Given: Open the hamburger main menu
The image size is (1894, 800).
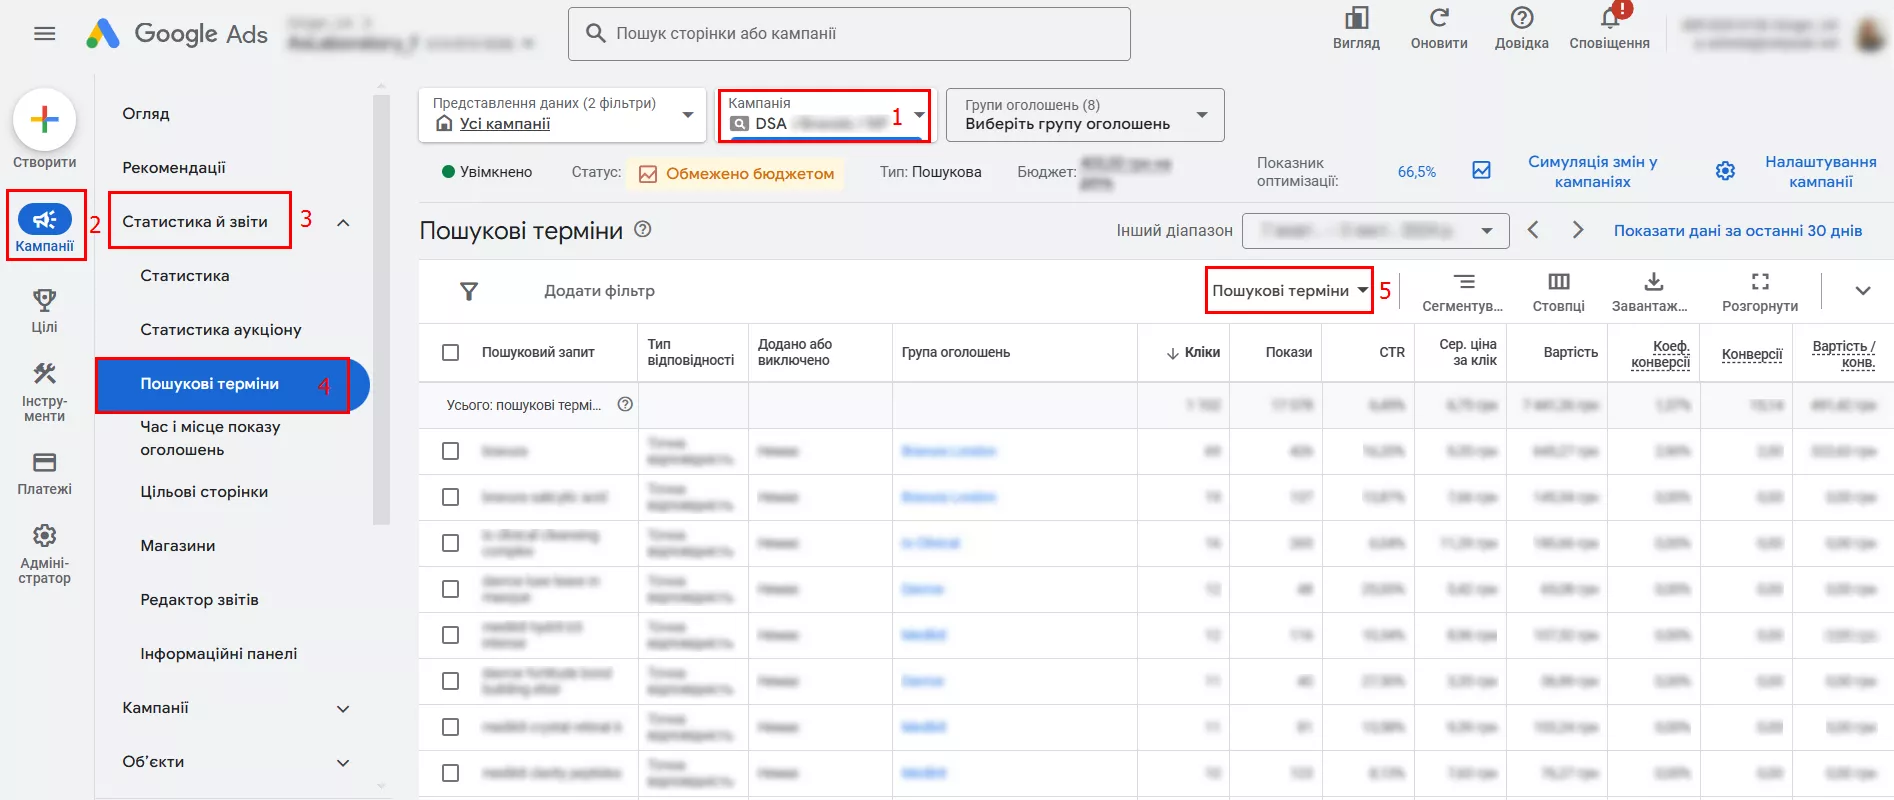Looking at the screenshot, I should pos(44,34).
